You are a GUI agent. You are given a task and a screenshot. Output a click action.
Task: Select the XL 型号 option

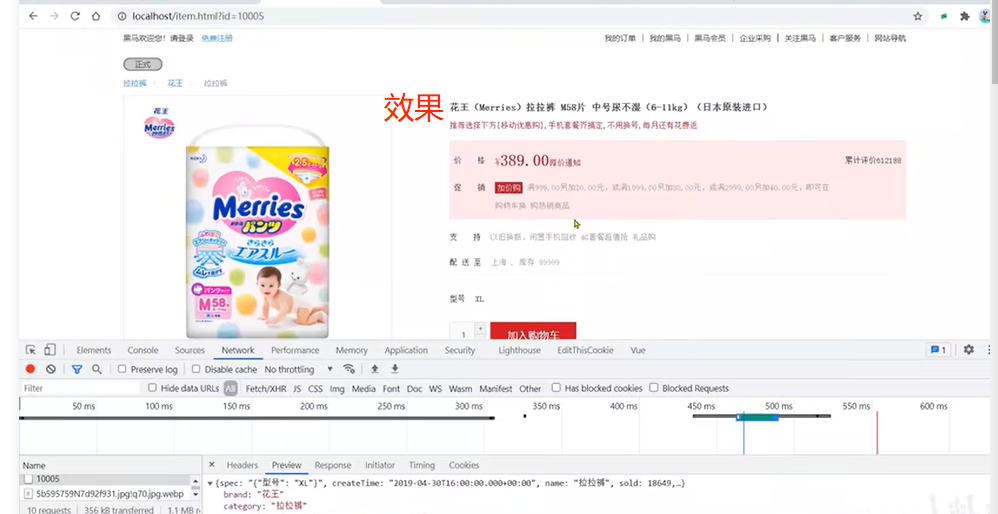point(480,298)
